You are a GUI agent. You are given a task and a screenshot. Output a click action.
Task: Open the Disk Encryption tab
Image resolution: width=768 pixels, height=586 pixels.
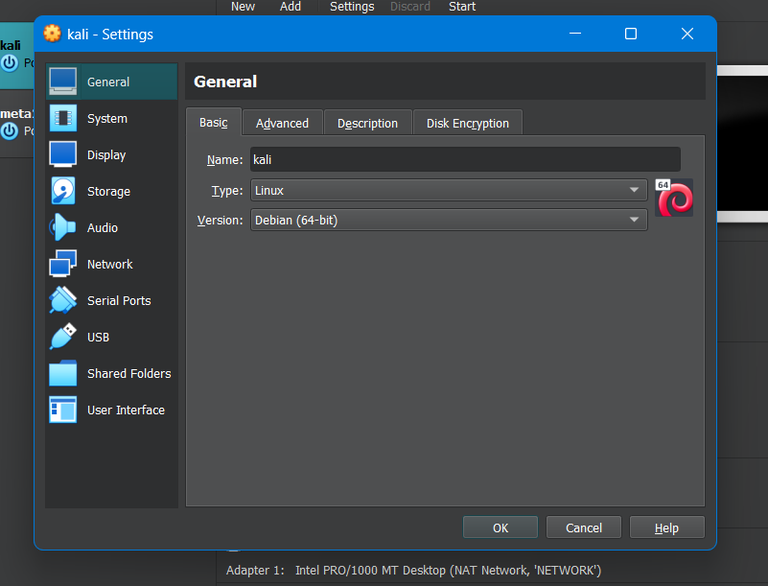[x=468, y=123]
